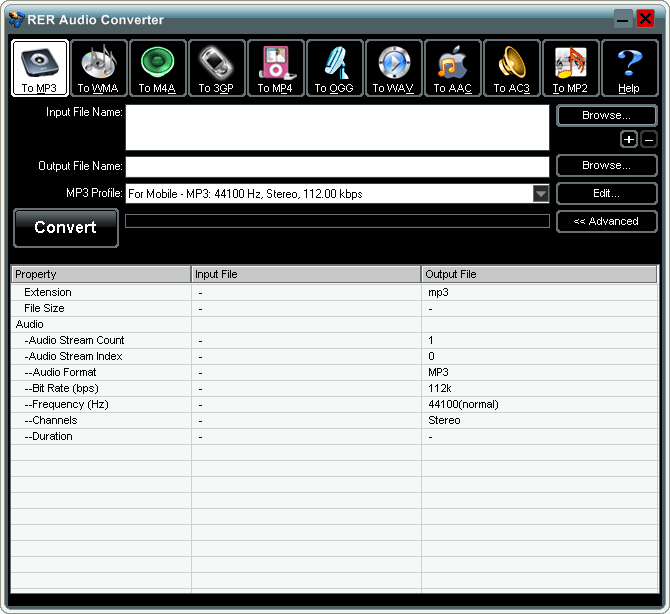Click the Output File column header
The height and width of the screenshot is (614, 670).
(x=539, y=274)
